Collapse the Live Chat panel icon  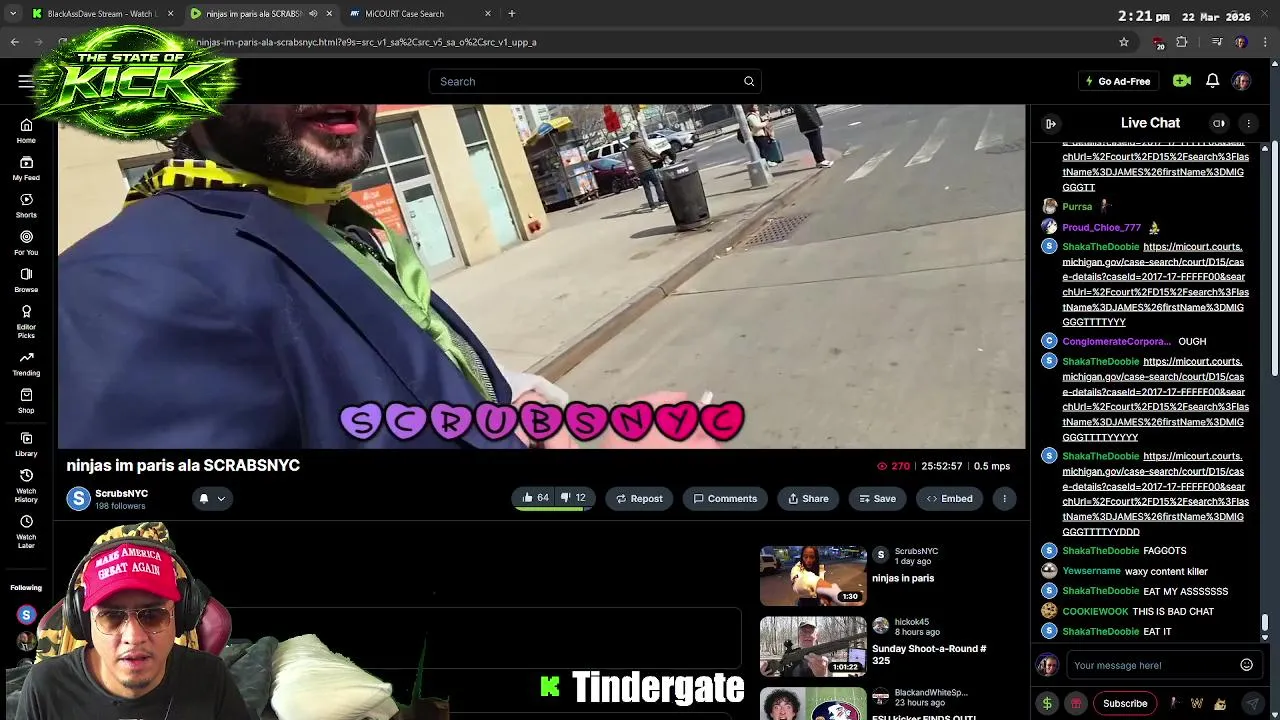[1051, 123]
